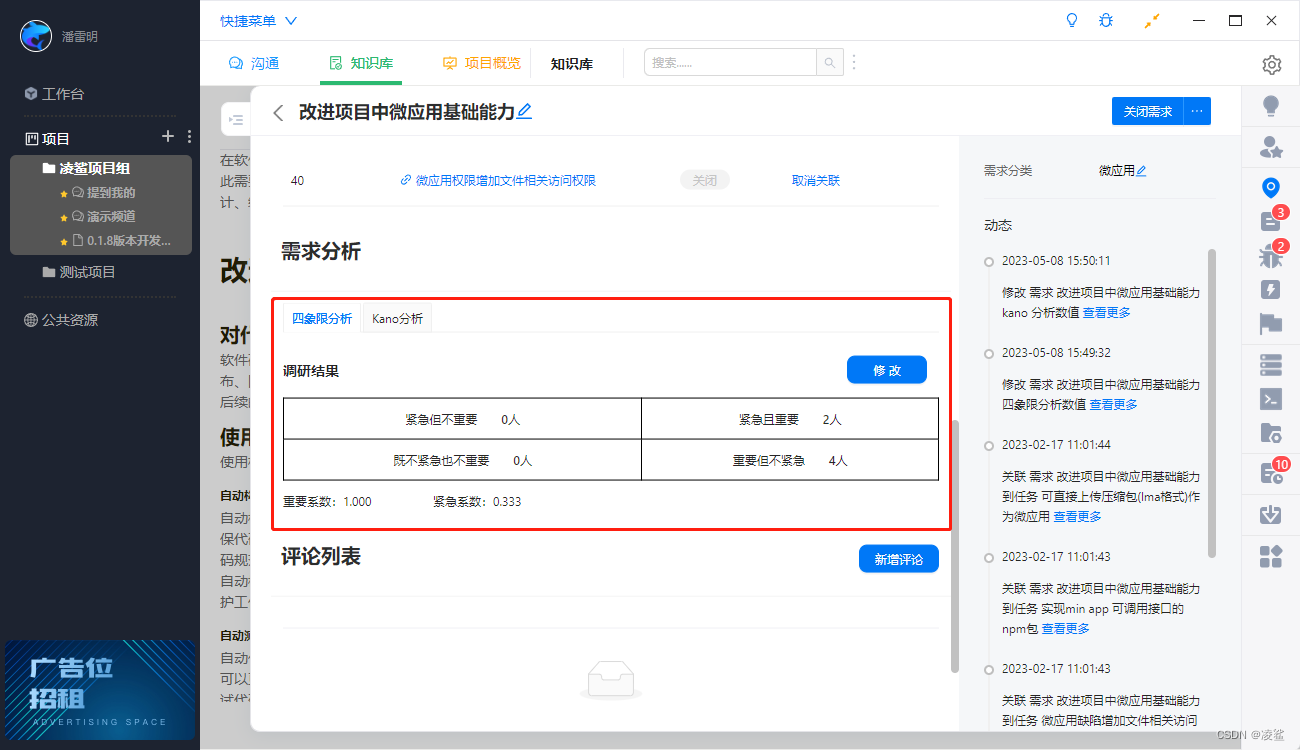Click the lightbulb icon in title bar
Screen dimensions: 1300x750
pyautogui.click(x=1073, y=20)
